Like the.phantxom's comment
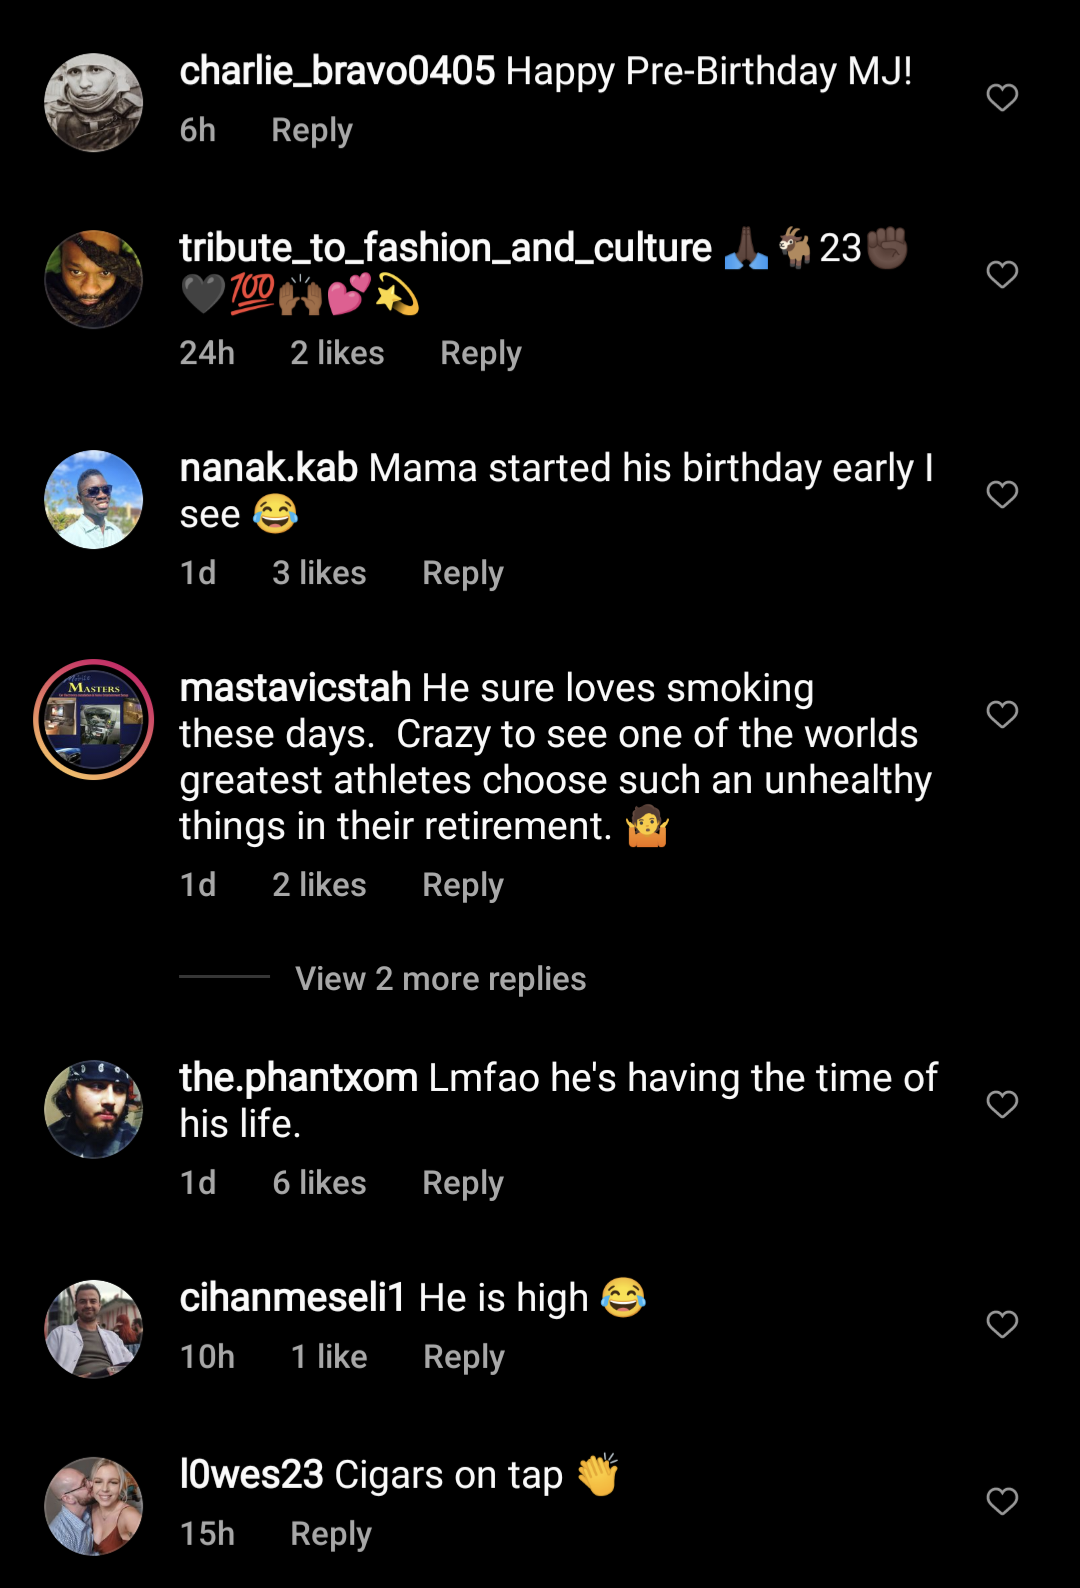The width and height of the screenshot is (1080, 1588). tap(1002, 1104)
